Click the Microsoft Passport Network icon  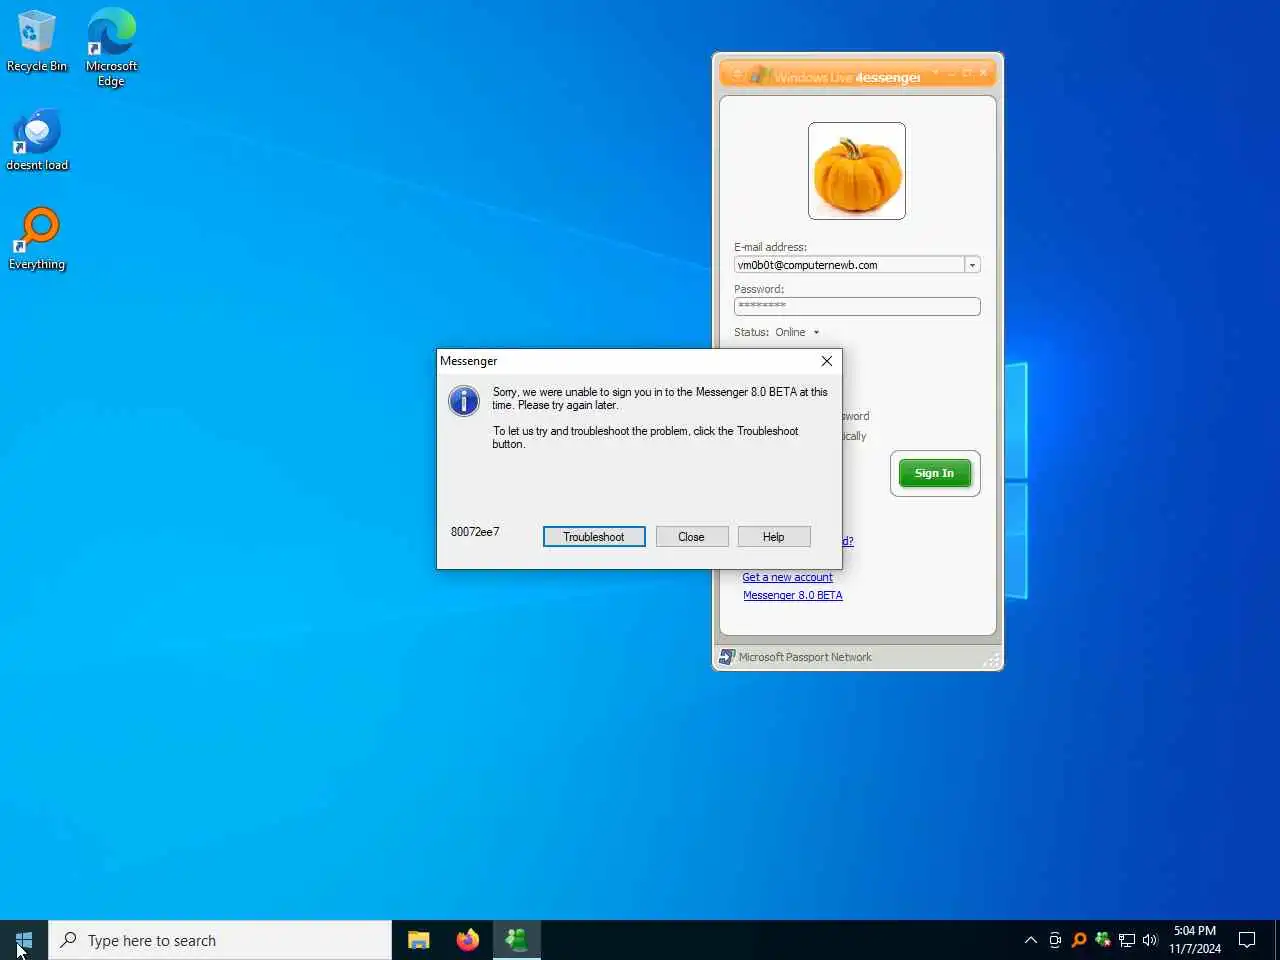point(727,657)
